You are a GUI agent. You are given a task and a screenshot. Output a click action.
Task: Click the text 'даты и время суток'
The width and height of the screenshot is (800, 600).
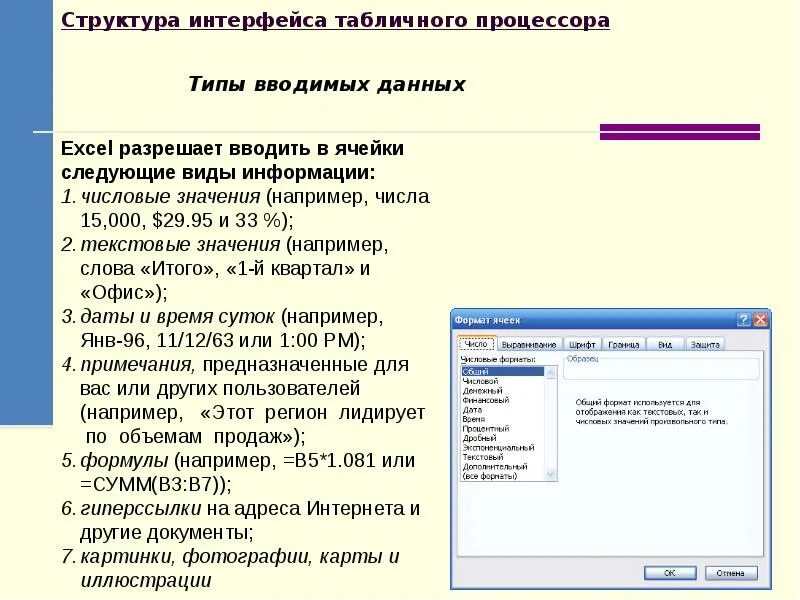(178, 316)
